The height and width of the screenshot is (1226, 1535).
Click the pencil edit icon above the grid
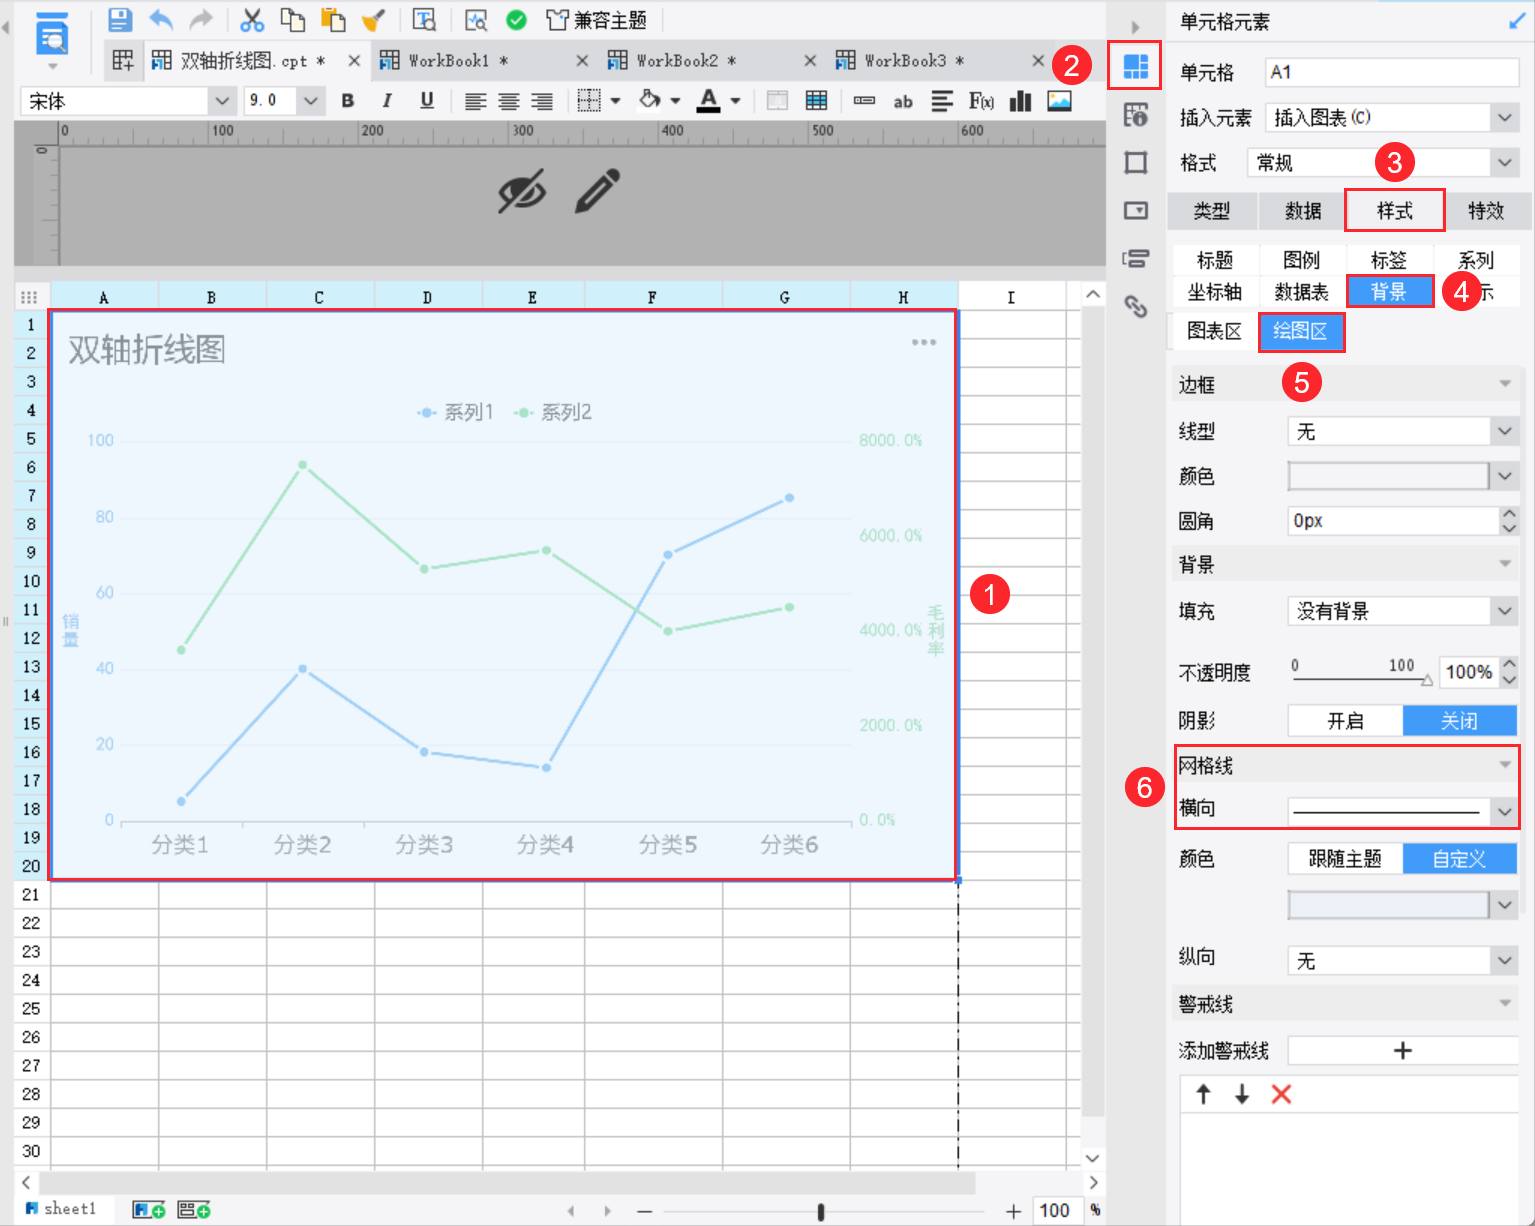point(597,191)
